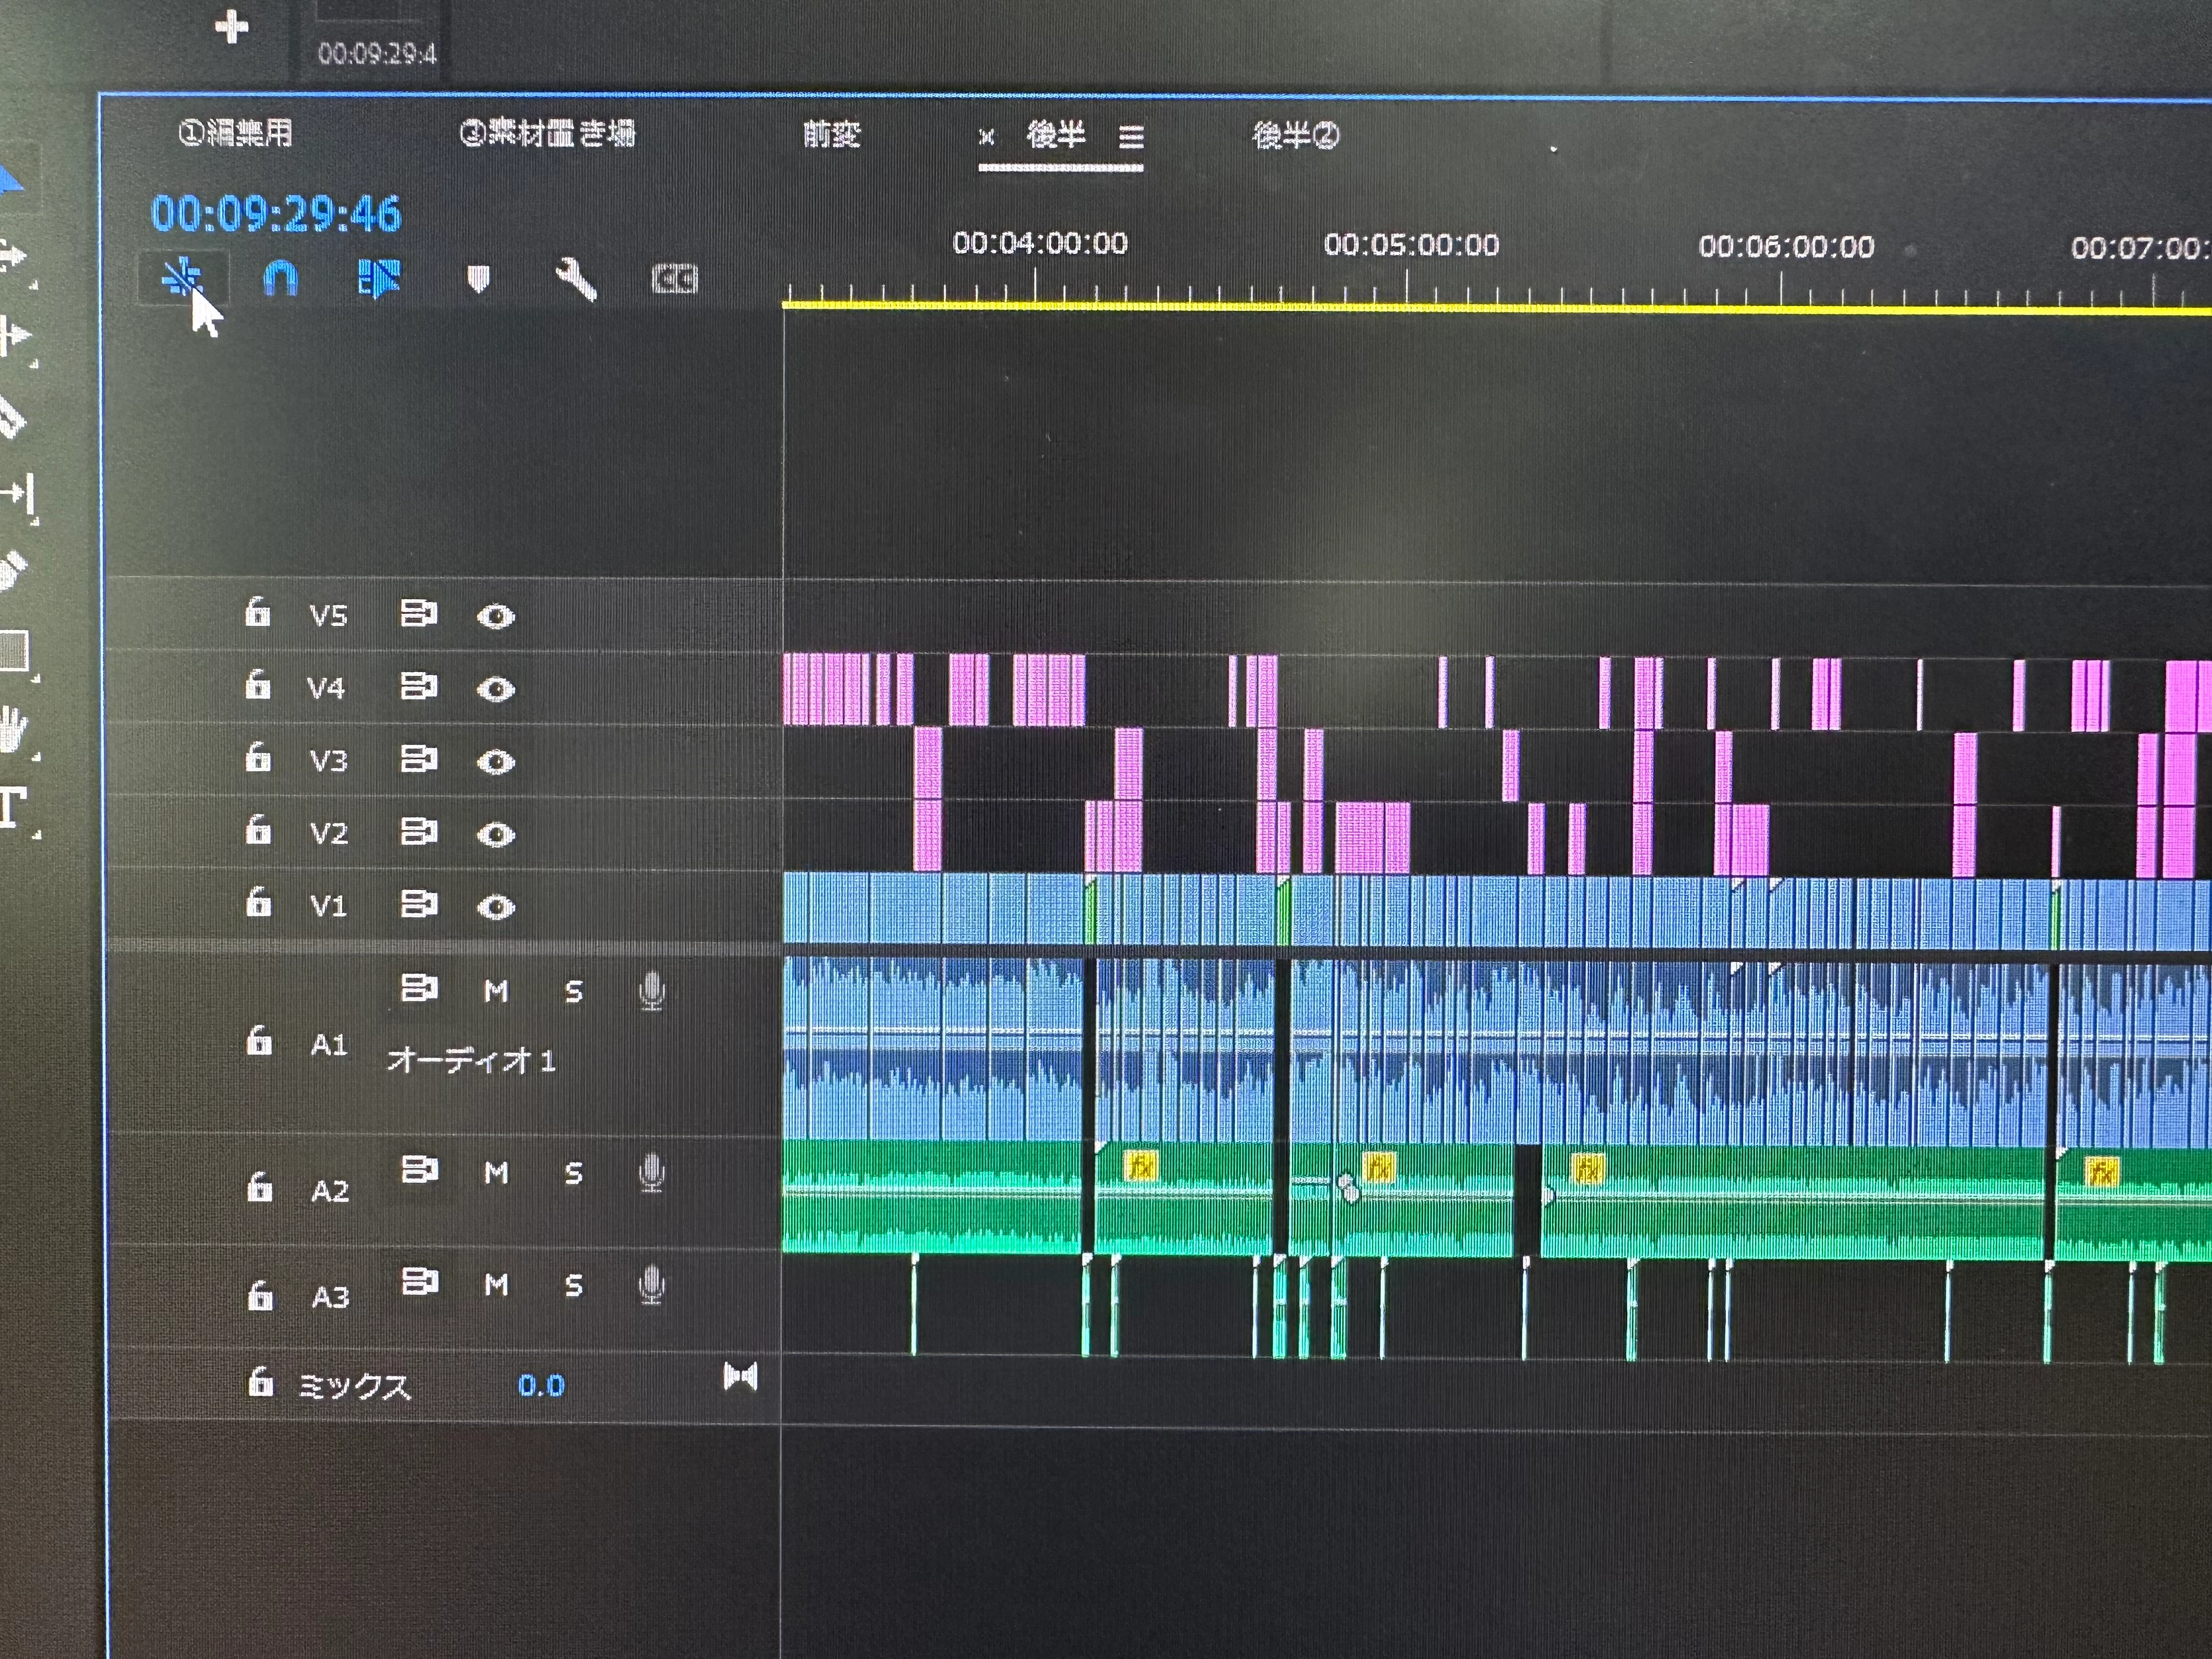Switch to the 後半② sequence tab
The height and width of the screenshot is (1659, 2212).
pyautogui.click(x=1296, y=135)
